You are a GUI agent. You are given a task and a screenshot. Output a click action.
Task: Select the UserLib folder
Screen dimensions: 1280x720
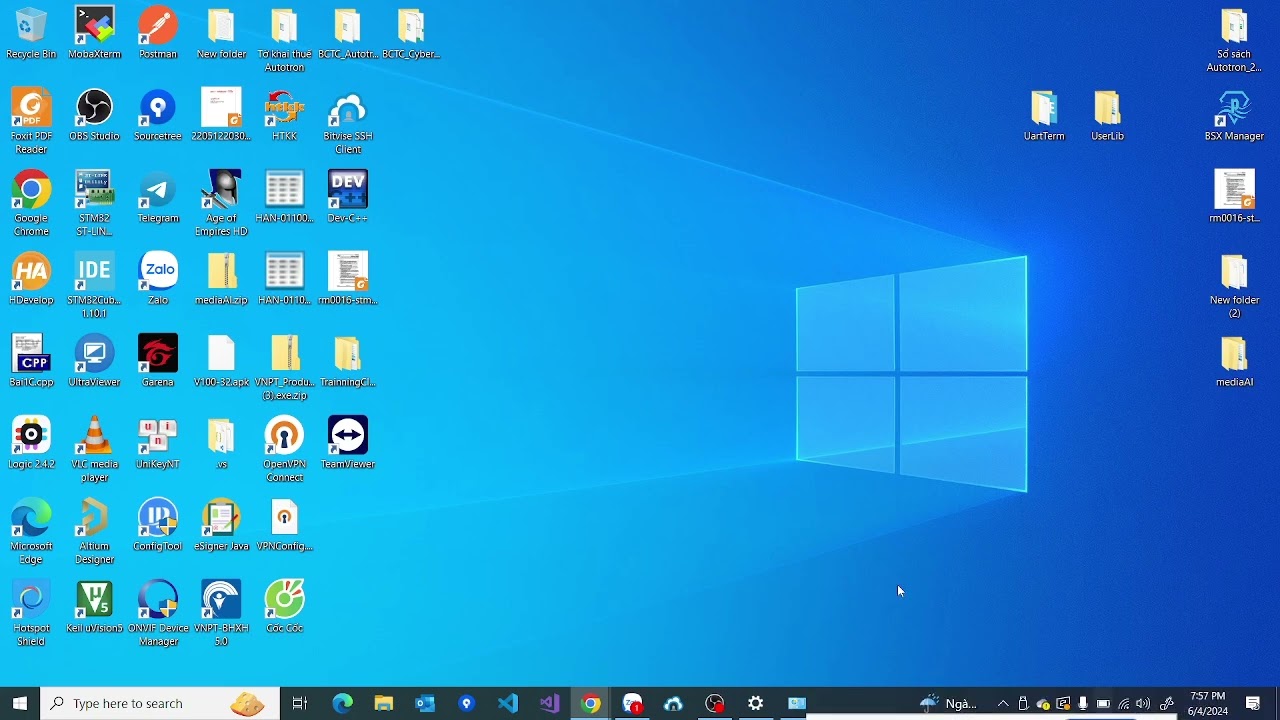point(1108,115)
